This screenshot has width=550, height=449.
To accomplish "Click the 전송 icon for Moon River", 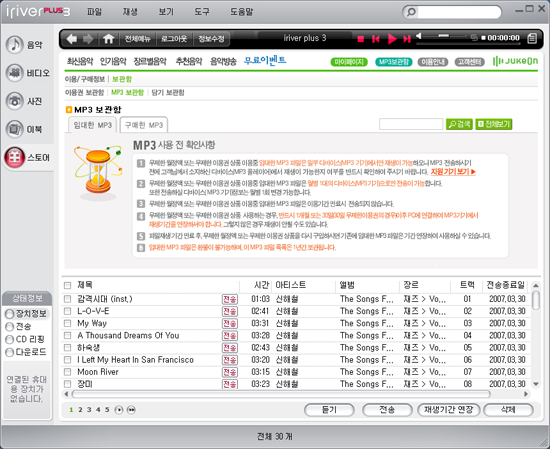I will tap(230, 372).
